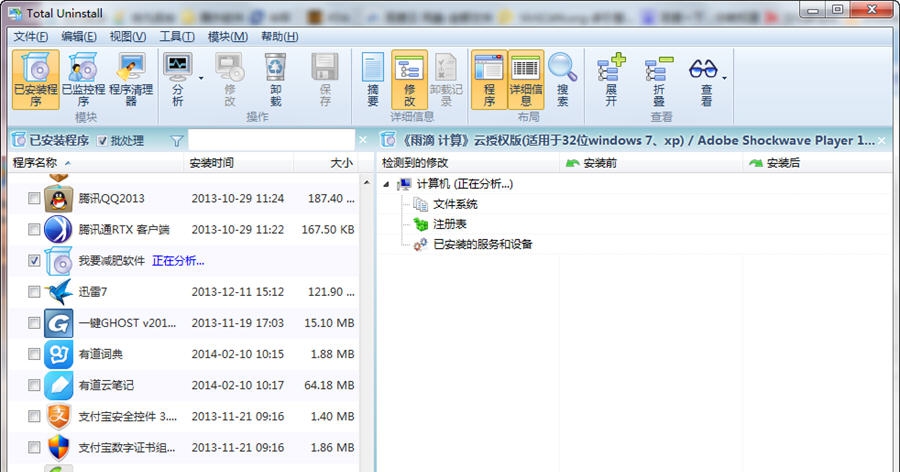Open the 分析 dropdown arrow

[x=201, y=78]
